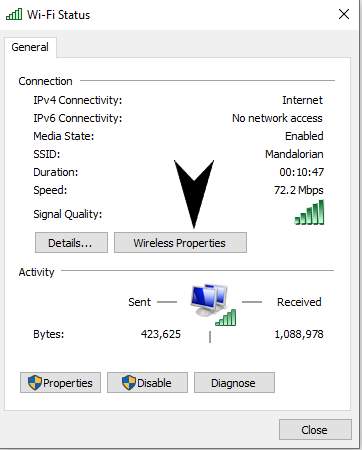The image size is (362, 450).
Task: Close the Wi-Fi Status window via X
Action: coord(344,14)
